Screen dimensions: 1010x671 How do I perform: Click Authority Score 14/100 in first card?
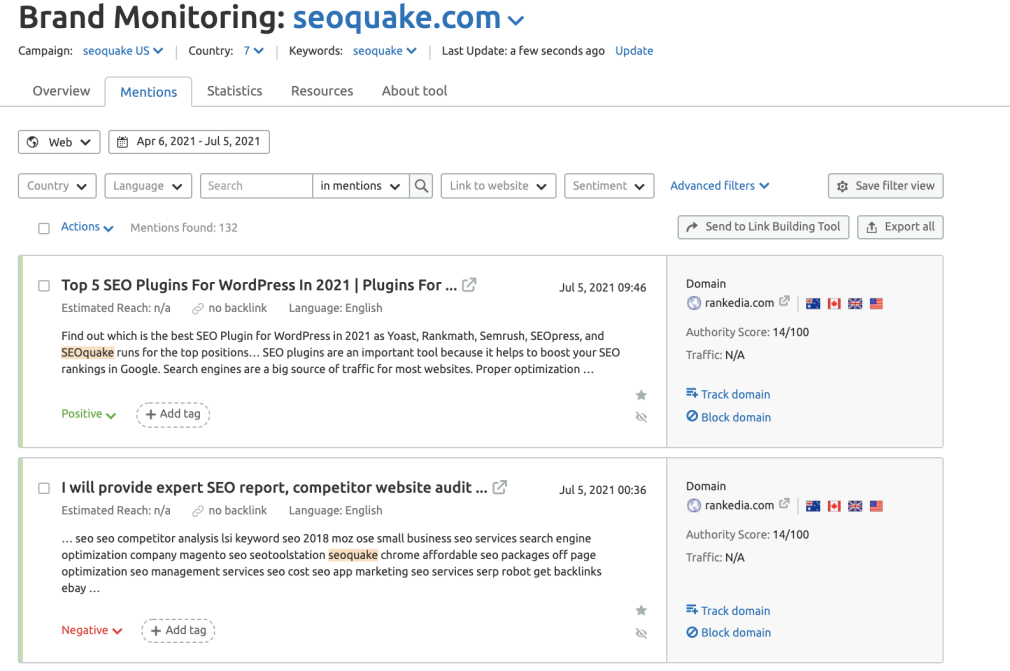[x=747, y=332]
